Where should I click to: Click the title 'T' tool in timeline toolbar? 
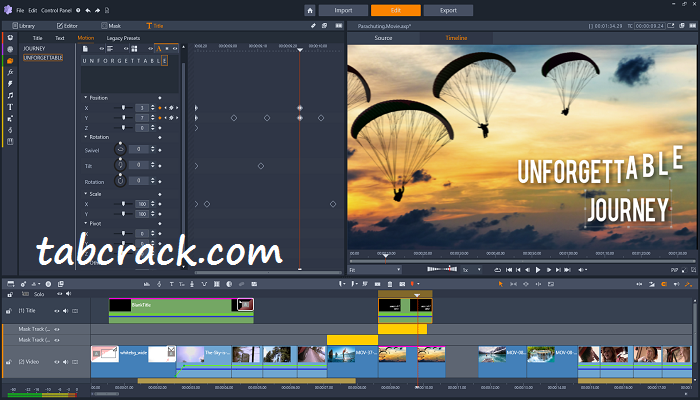(171, 284)
